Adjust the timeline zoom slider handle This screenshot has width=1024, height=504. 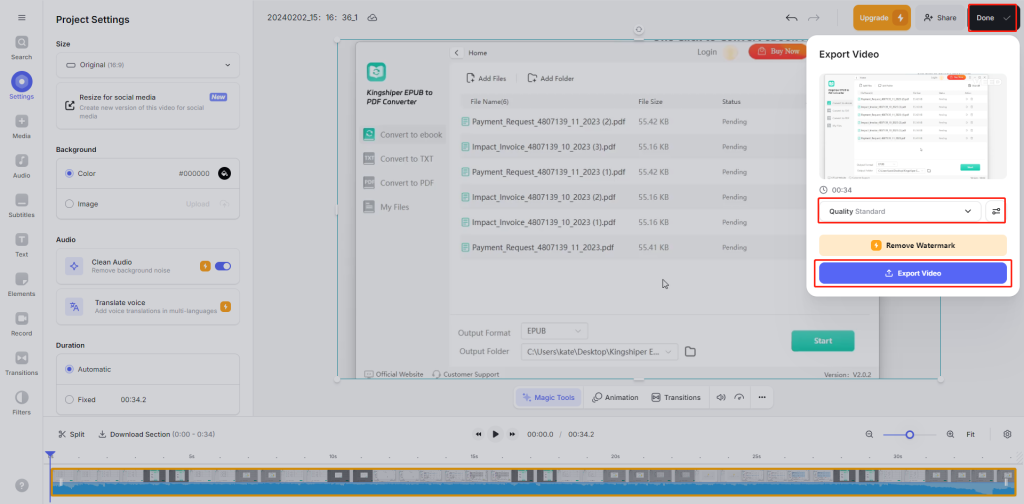click(909, 434)
